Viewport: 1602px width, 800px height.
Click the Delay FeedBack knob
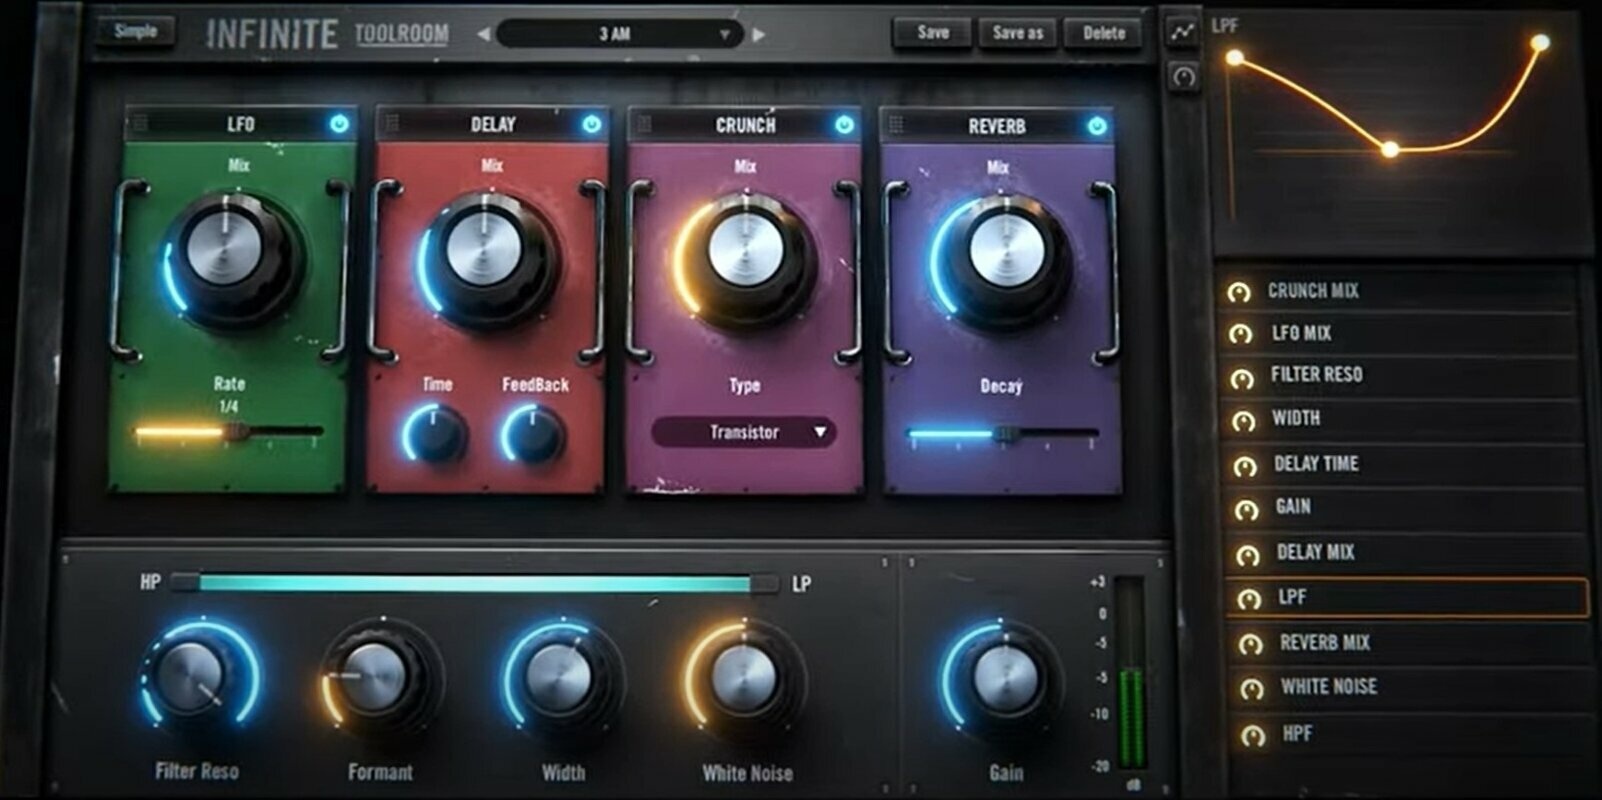point(533,436)
